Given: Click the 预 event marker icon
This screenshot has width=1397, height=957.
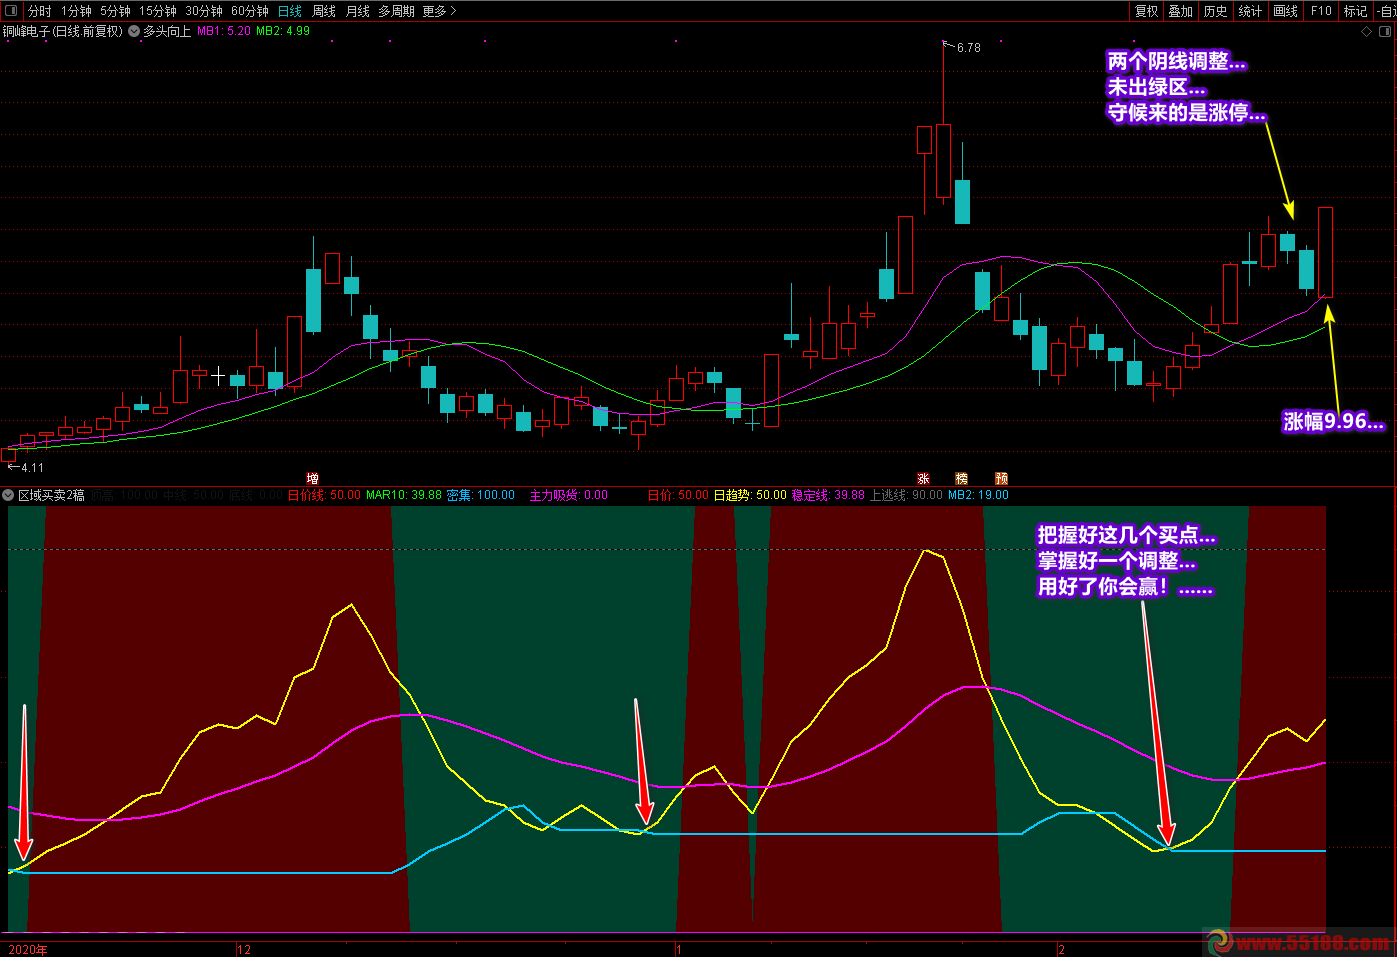Looking at the screenshot, I should (x=1001, y=479).
